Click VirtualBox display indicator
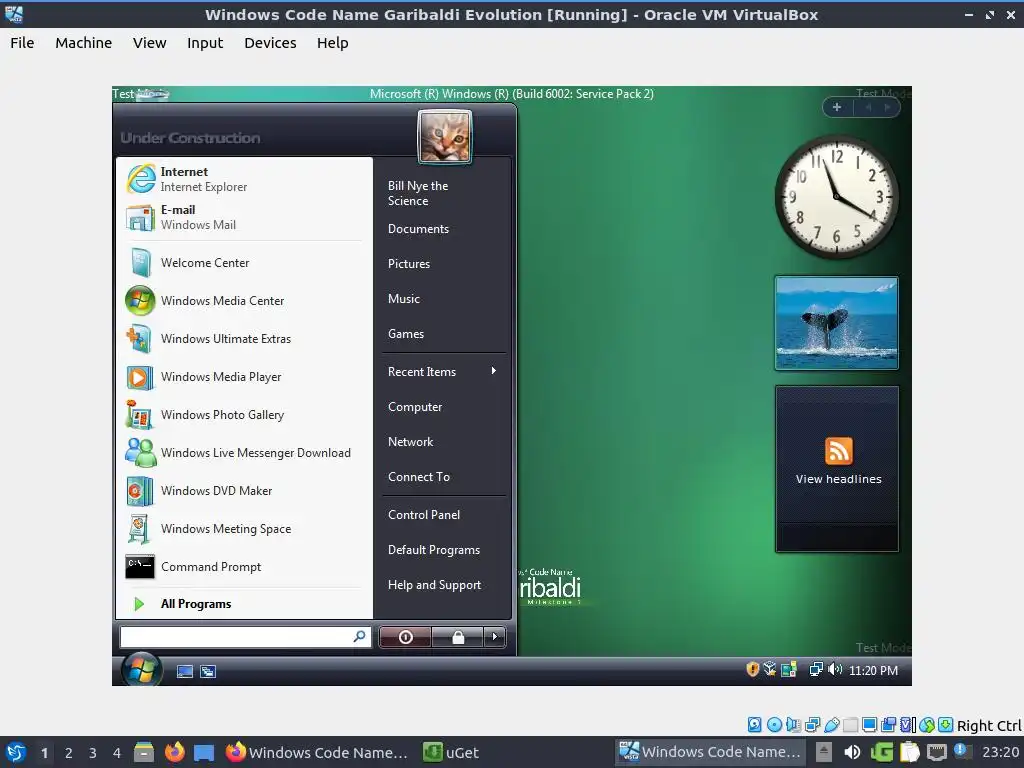The width and height of the screenshot is (1024, 768). 869,724
